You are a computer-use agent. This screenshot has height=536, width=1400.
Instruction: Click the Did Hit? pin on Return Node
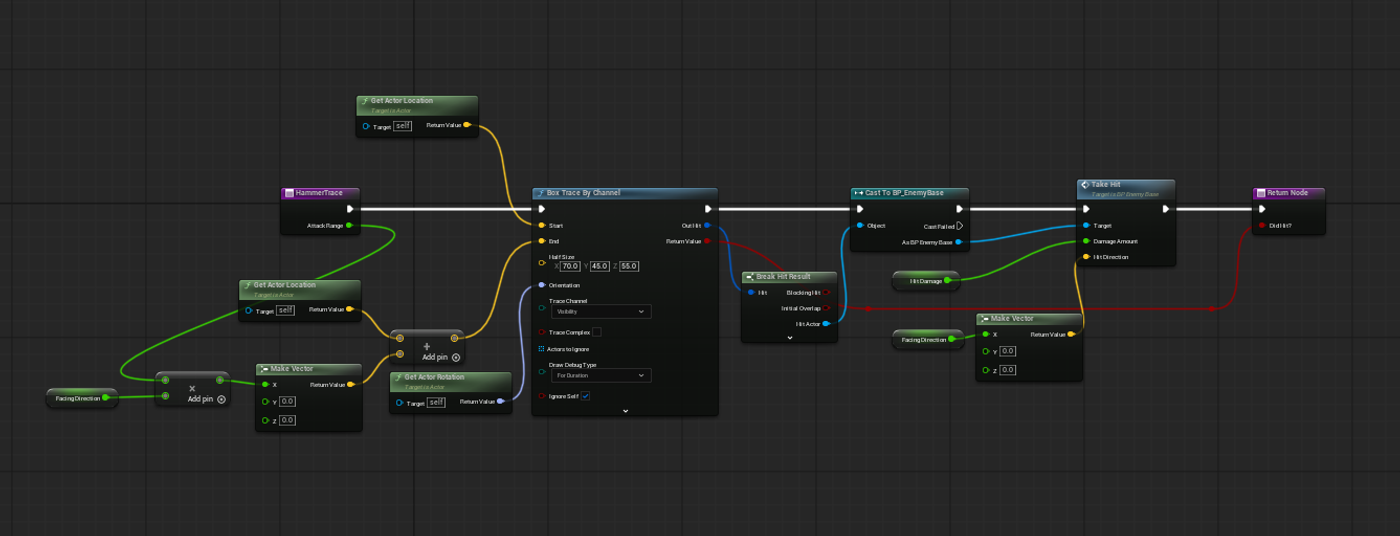[1262, 226]
